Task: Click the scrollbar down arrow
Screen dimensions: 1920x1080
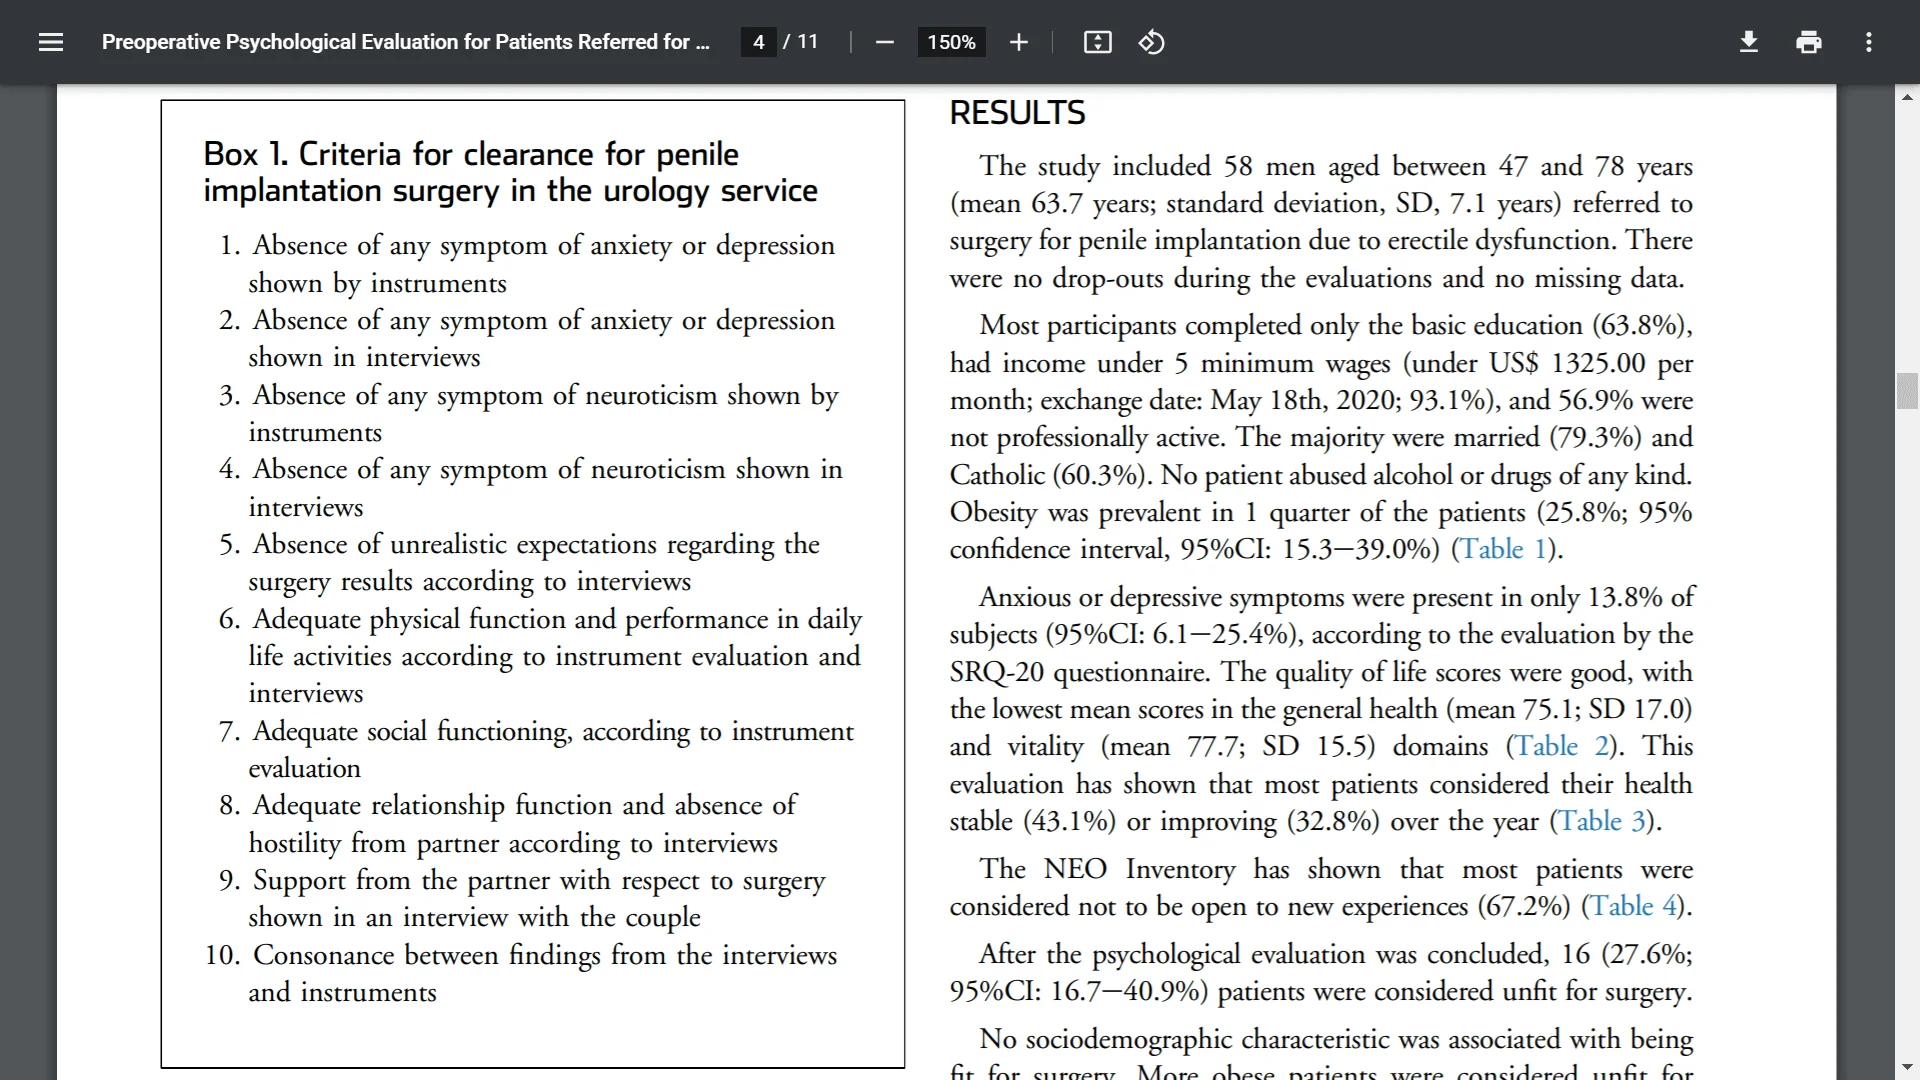Action: (x=1907, y=1068)
